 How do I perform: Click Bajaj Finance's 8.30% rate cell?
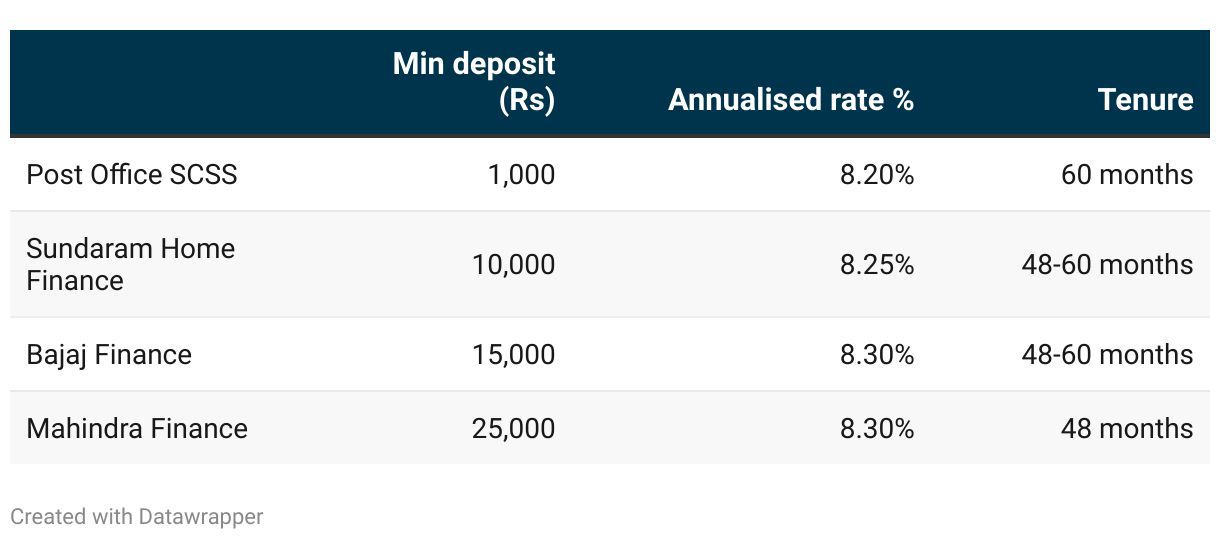pyautogui.click(x=876, y=355)
